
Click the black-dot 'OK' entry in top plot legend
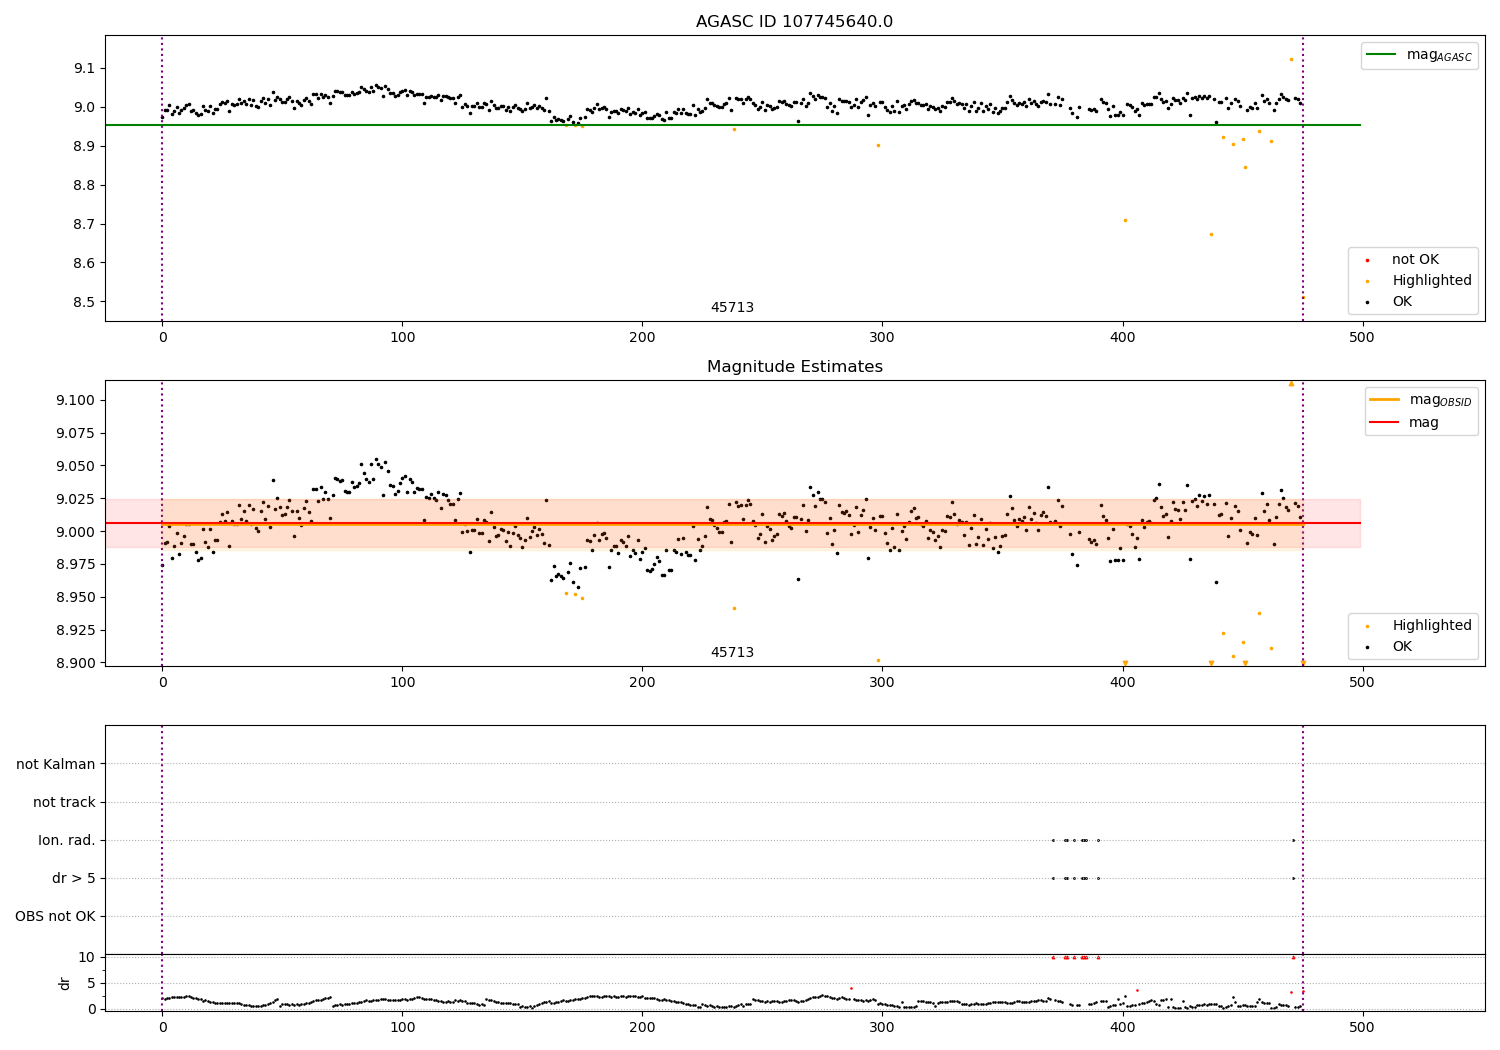1402,302
